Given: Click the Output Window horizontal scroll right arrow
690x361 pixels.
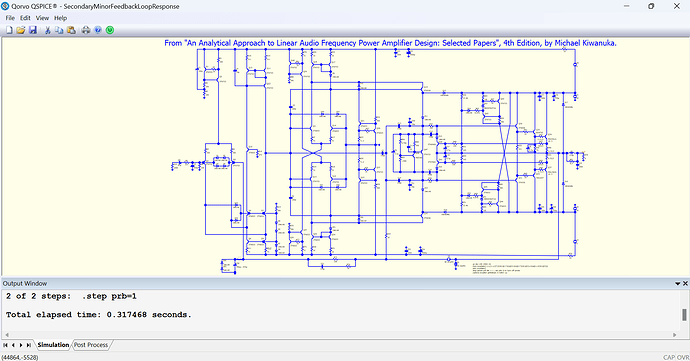Looking at the screenshot, I should (675, 335).
